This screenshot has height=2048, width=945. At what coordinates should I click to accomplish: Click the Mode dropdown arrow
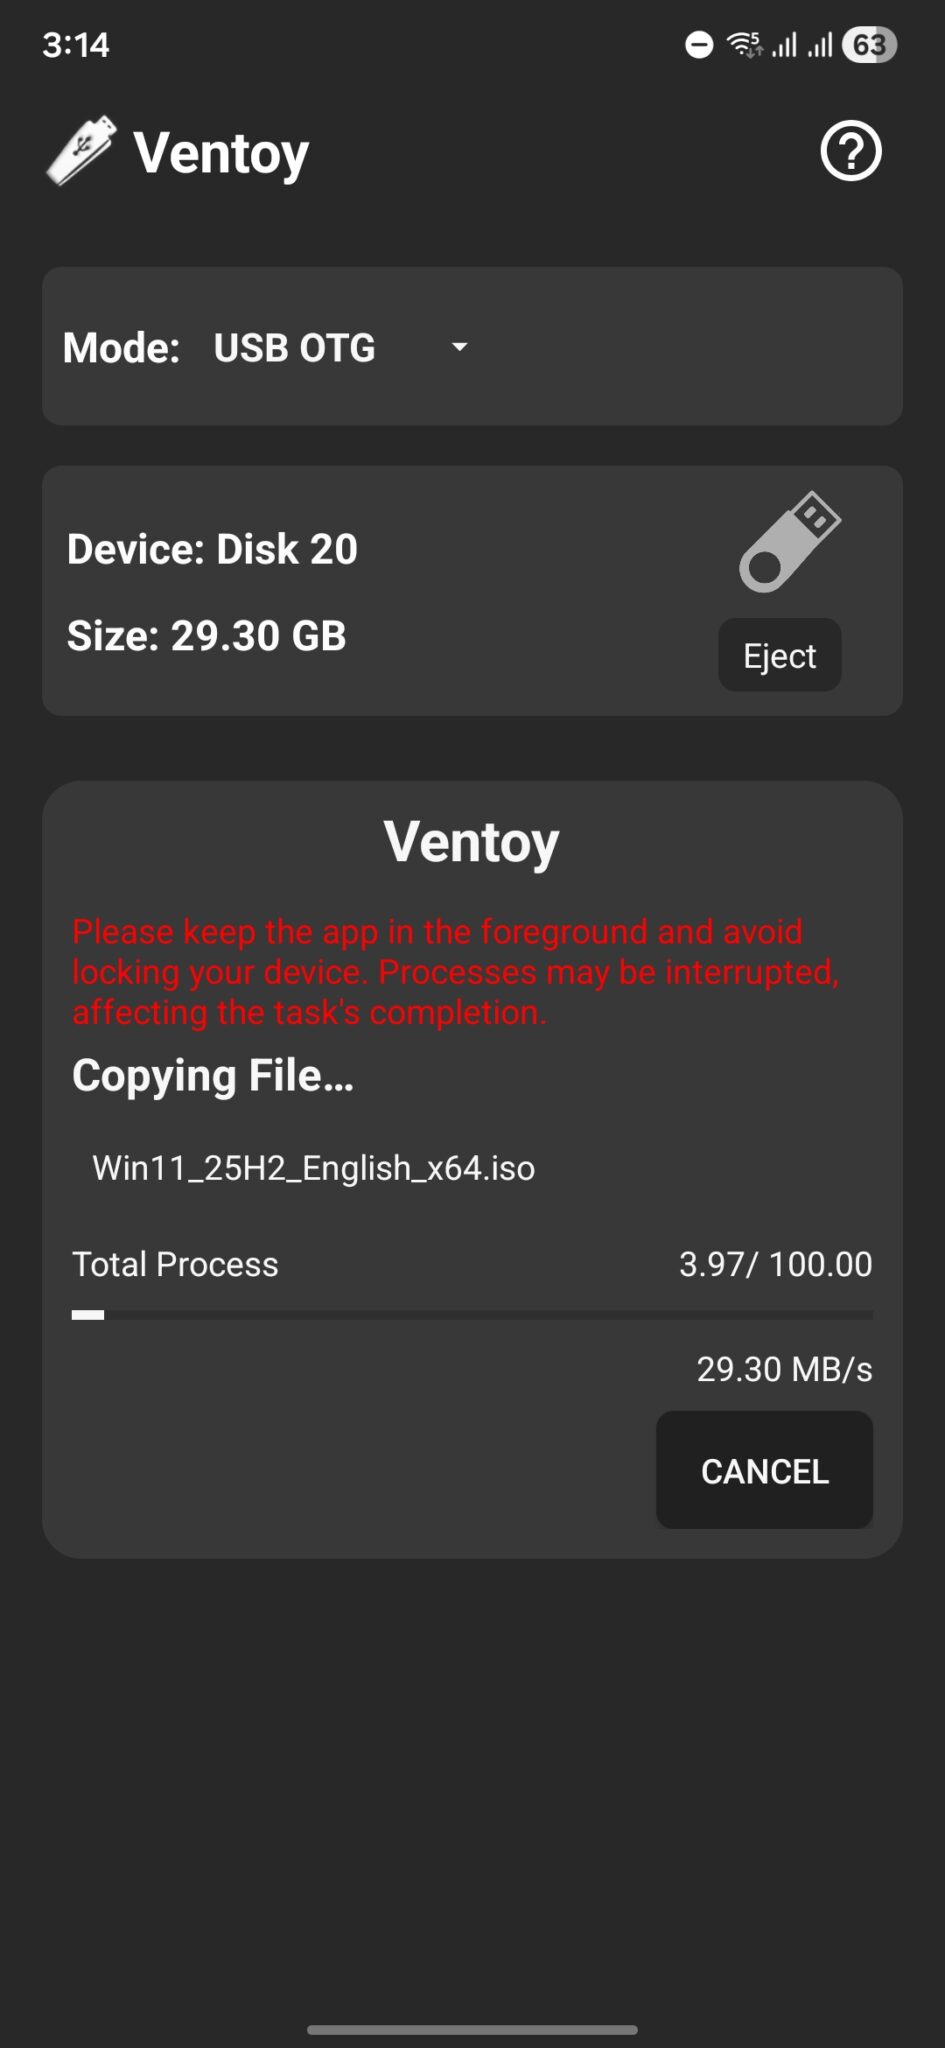pos(458,347)
